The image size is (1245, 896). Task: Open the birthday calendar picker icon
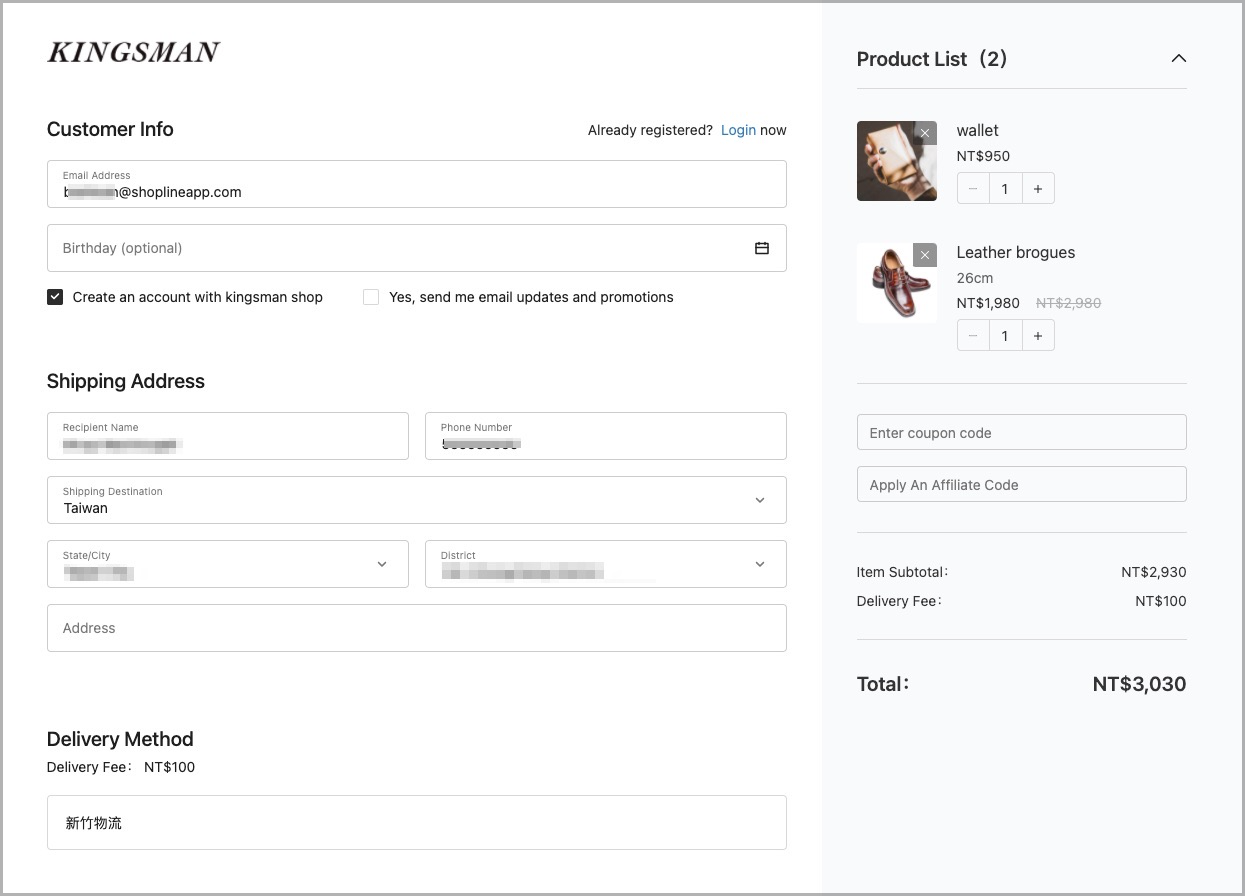pyautogui.click(x=762, y=248)
